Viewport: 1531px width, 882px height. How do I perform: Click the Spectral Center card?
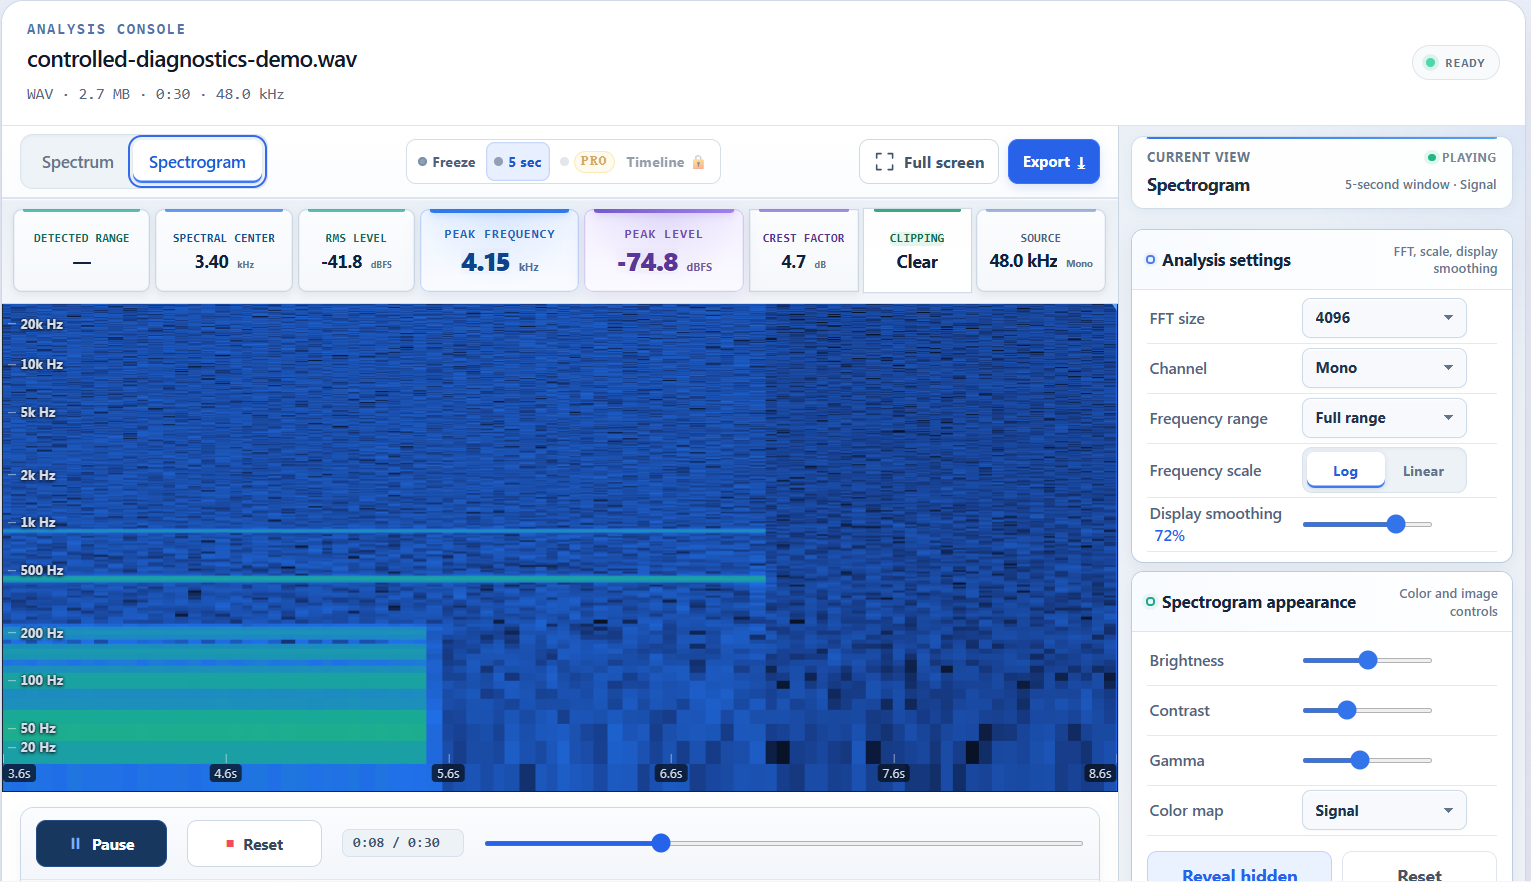click(x=224, y=251)
